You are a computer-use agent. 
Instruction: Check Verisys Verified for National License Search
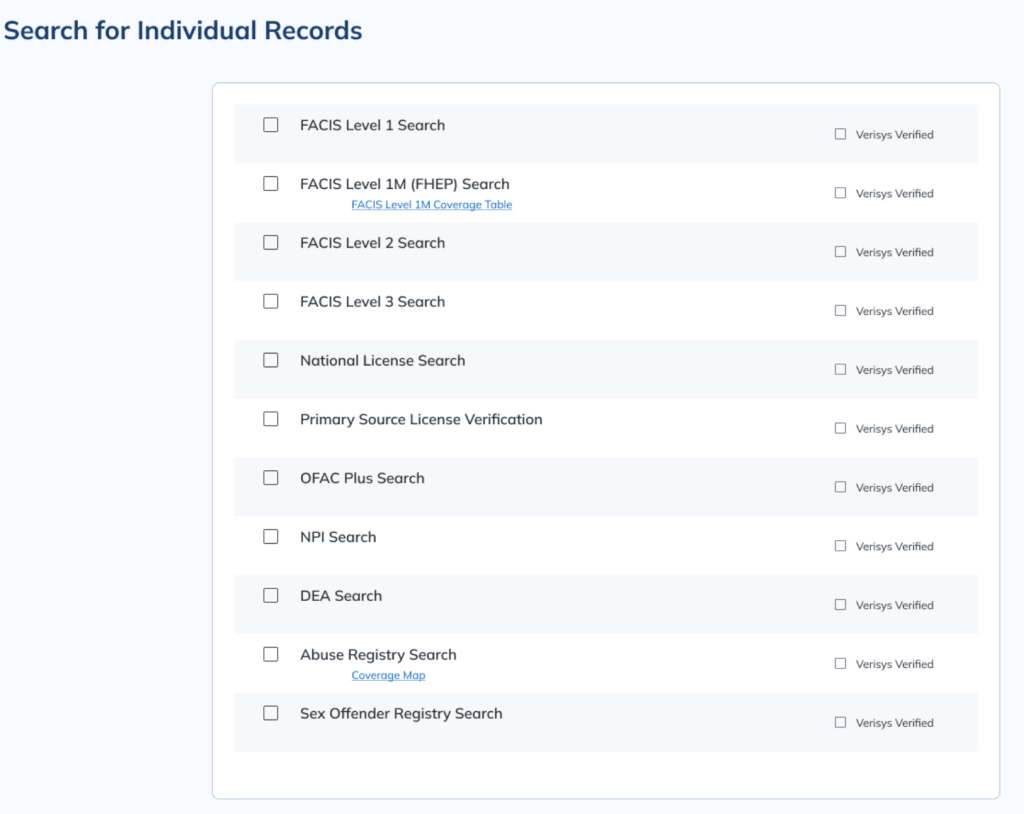pyautogui.click(x=840, y=369)
